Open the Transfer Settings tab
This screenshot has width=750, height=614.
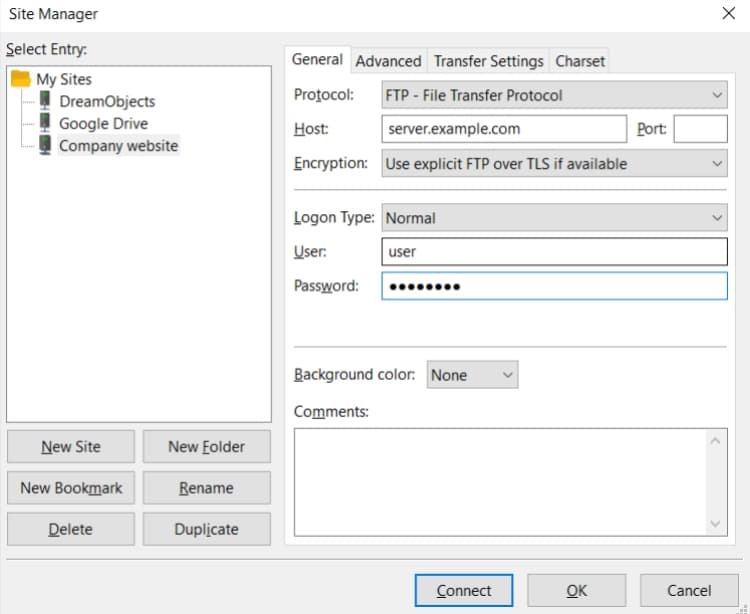coord(488,61)
